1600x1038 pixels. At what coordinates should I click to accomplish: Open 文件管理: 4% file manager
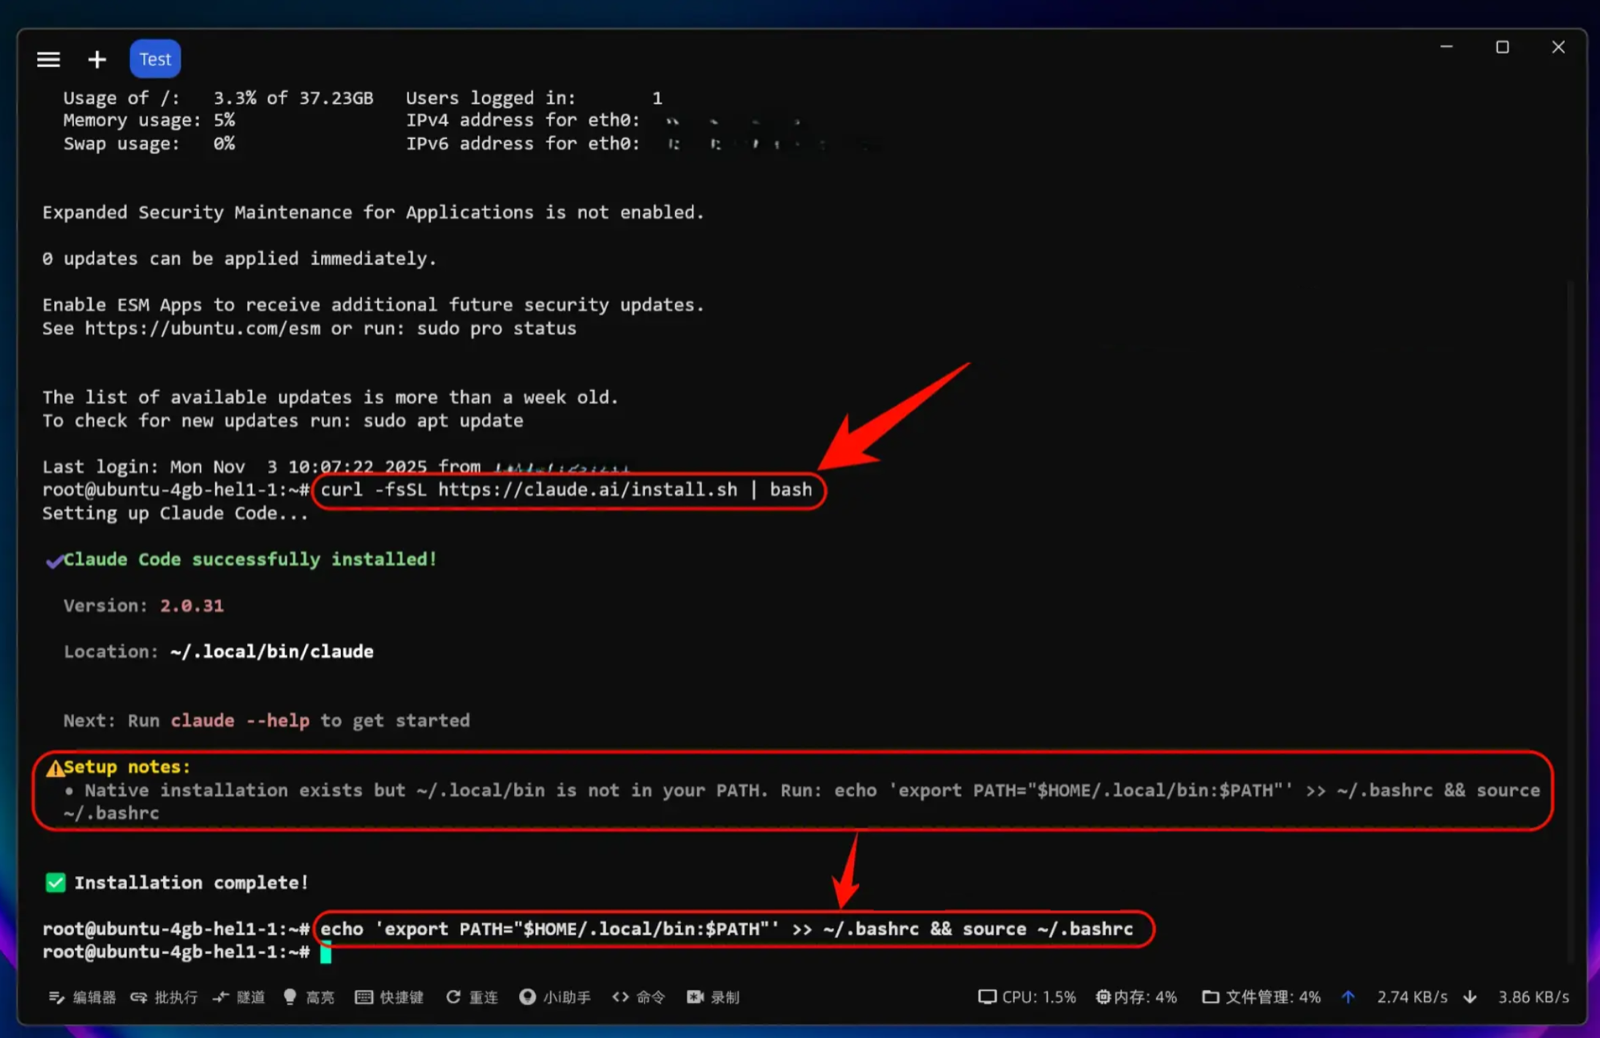pos(1261,997)
